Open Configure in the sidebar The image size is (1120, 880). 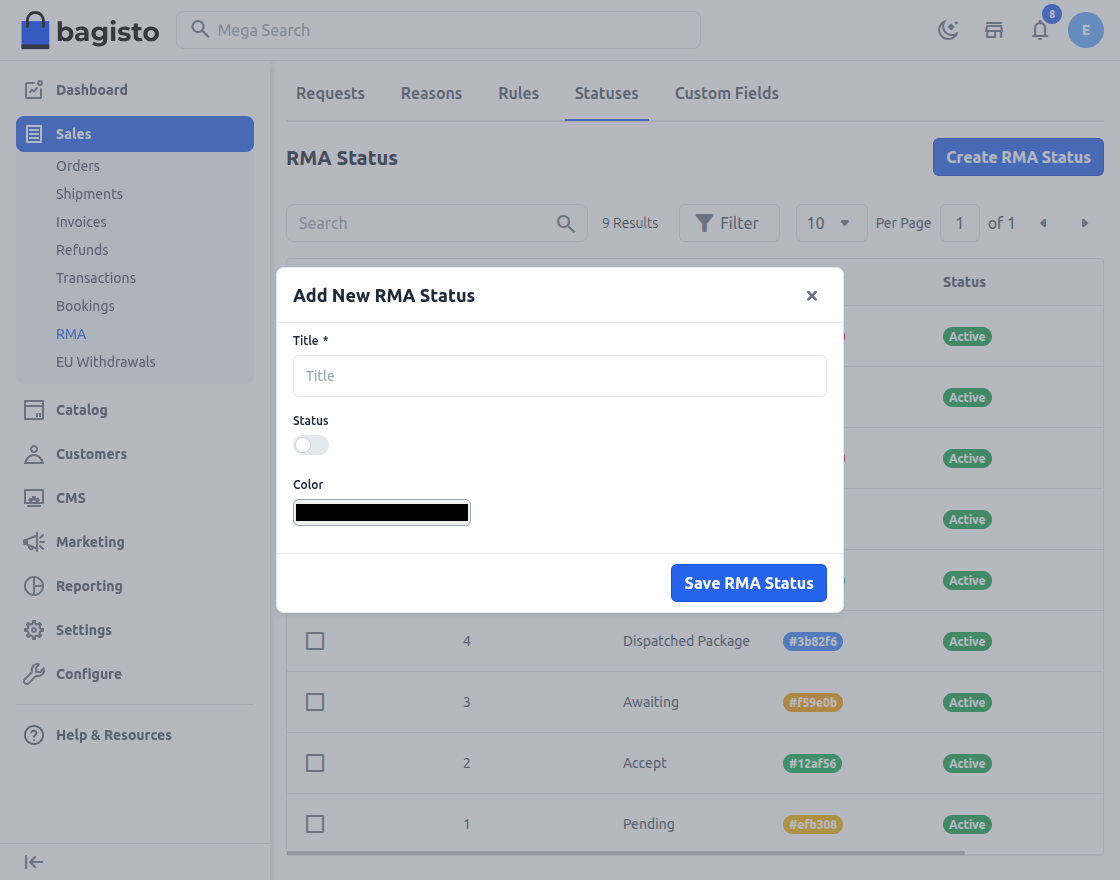point(135,674)
